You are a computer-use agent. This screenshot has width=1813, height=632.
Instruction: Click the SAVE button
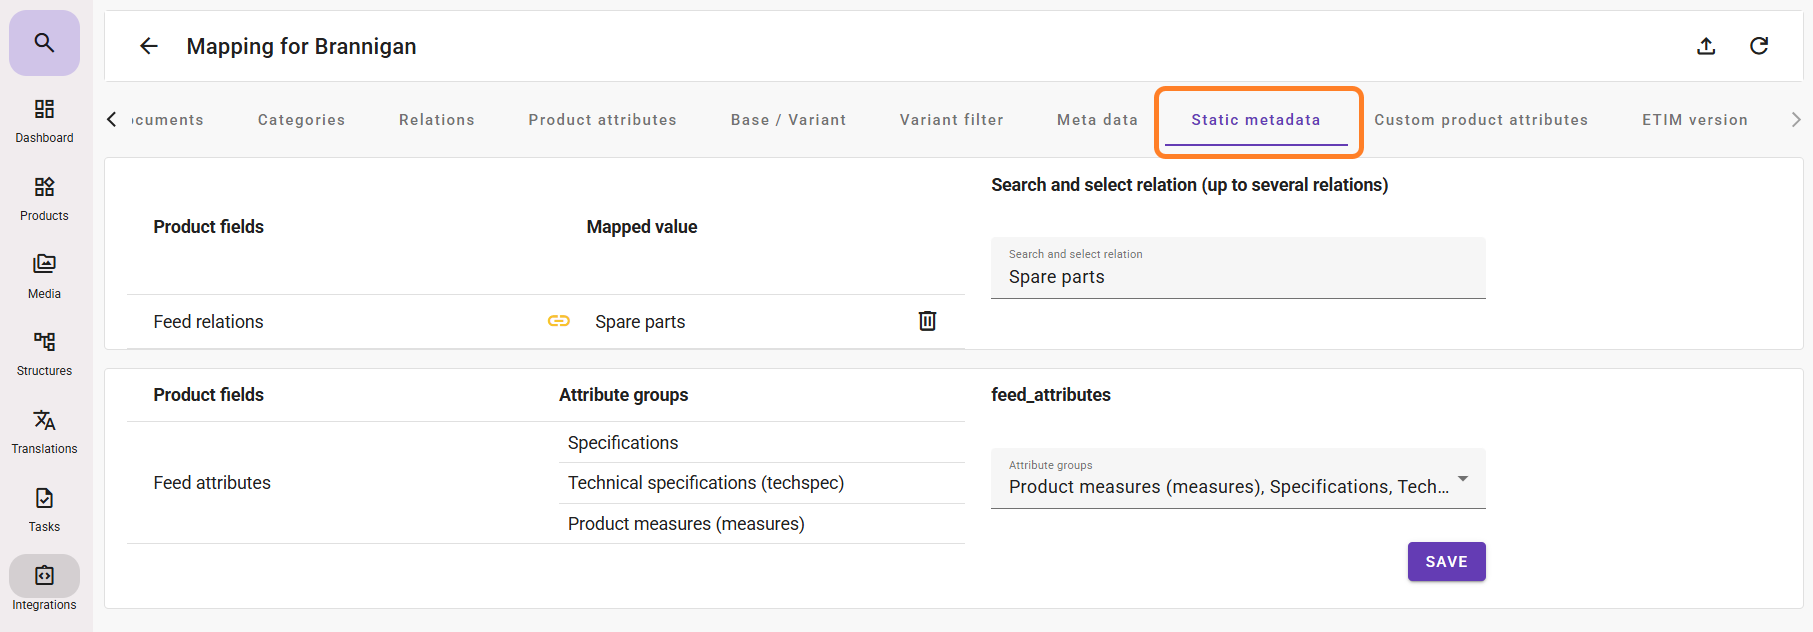[1446, 562]
